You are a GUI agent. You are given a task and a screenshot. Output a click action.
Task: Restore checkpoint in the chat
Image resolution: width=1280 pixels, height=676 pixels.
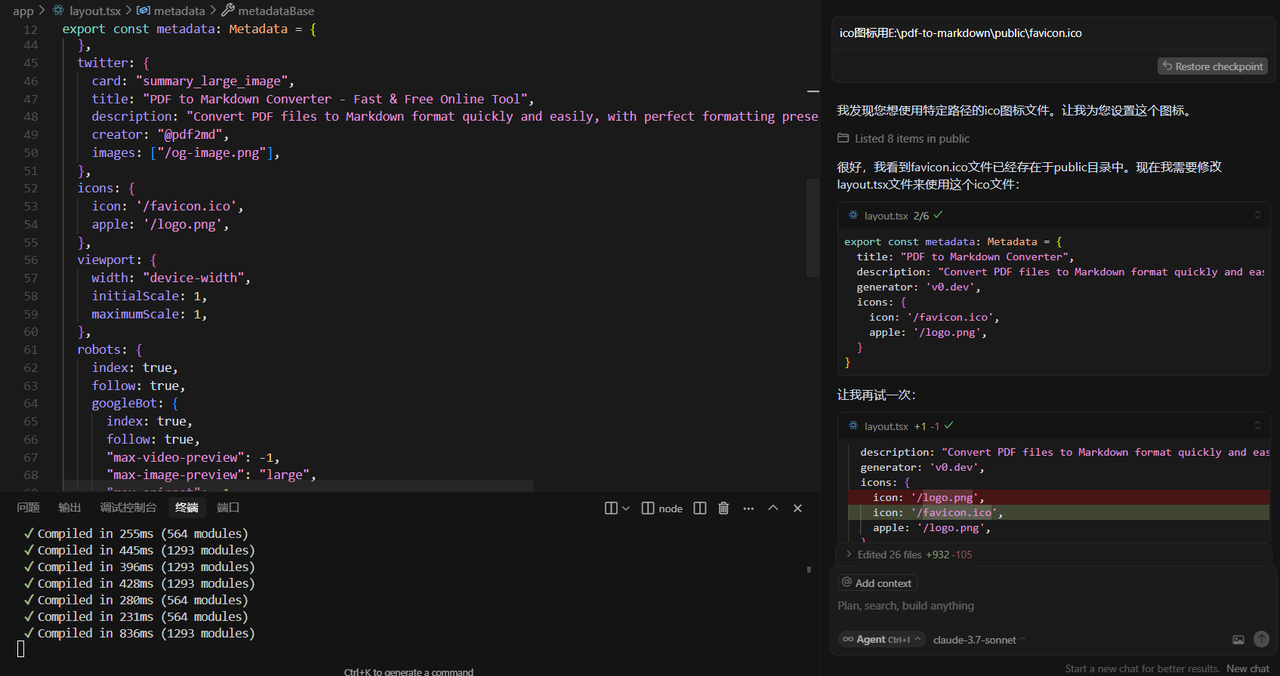point(1213,66)
